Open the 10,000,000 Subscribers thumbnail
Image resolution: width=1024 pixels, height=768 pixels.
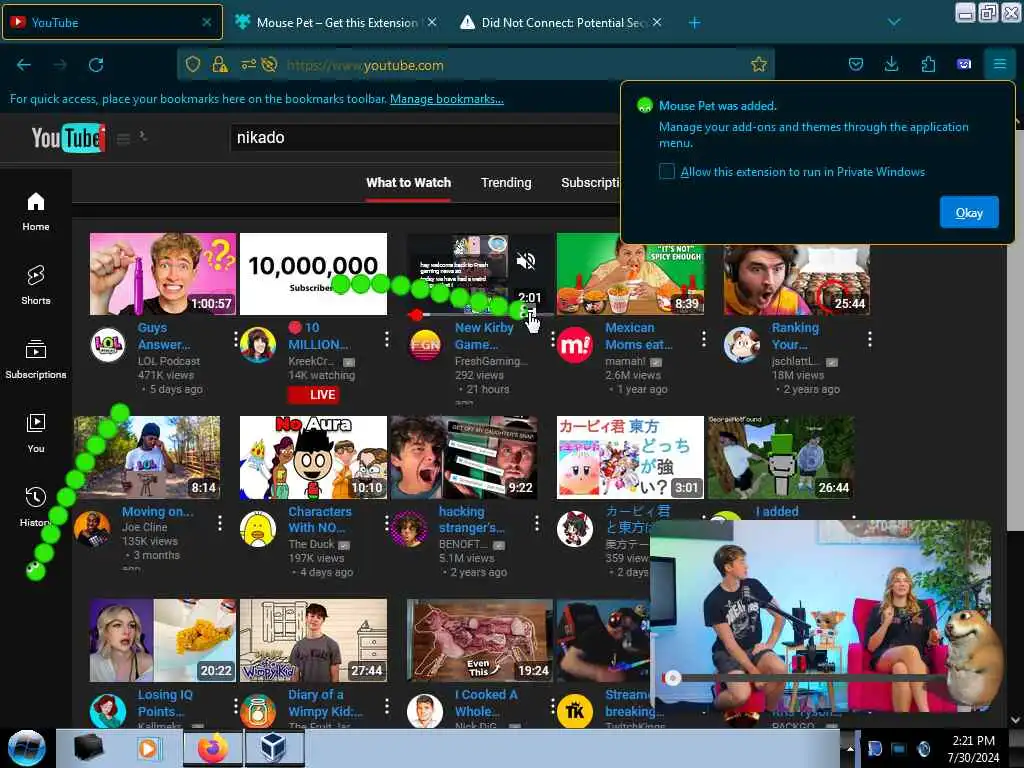point(313,274)
